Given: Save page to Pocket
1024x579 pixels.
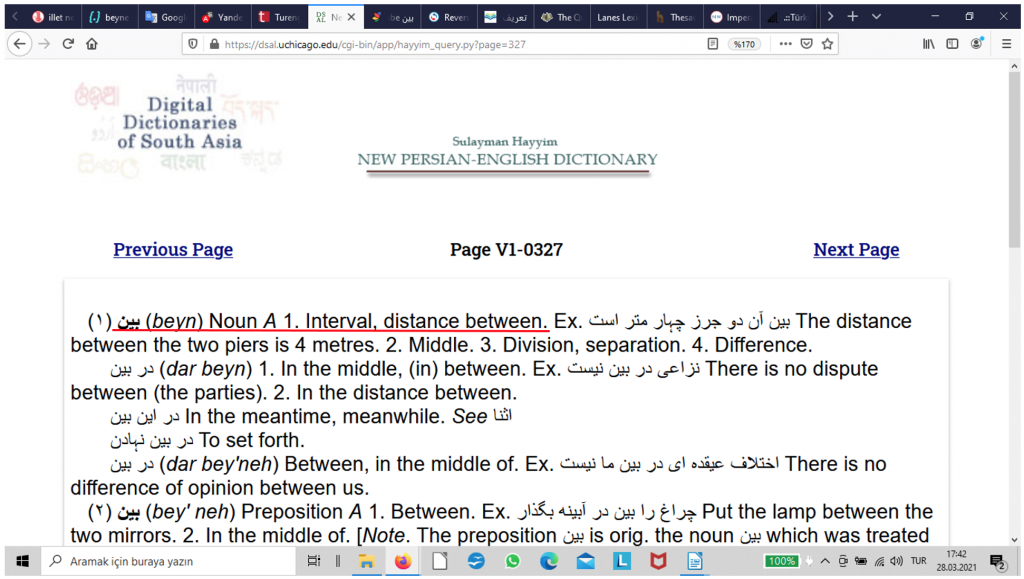Looking at the screenshot, I should tap(806, 44).
